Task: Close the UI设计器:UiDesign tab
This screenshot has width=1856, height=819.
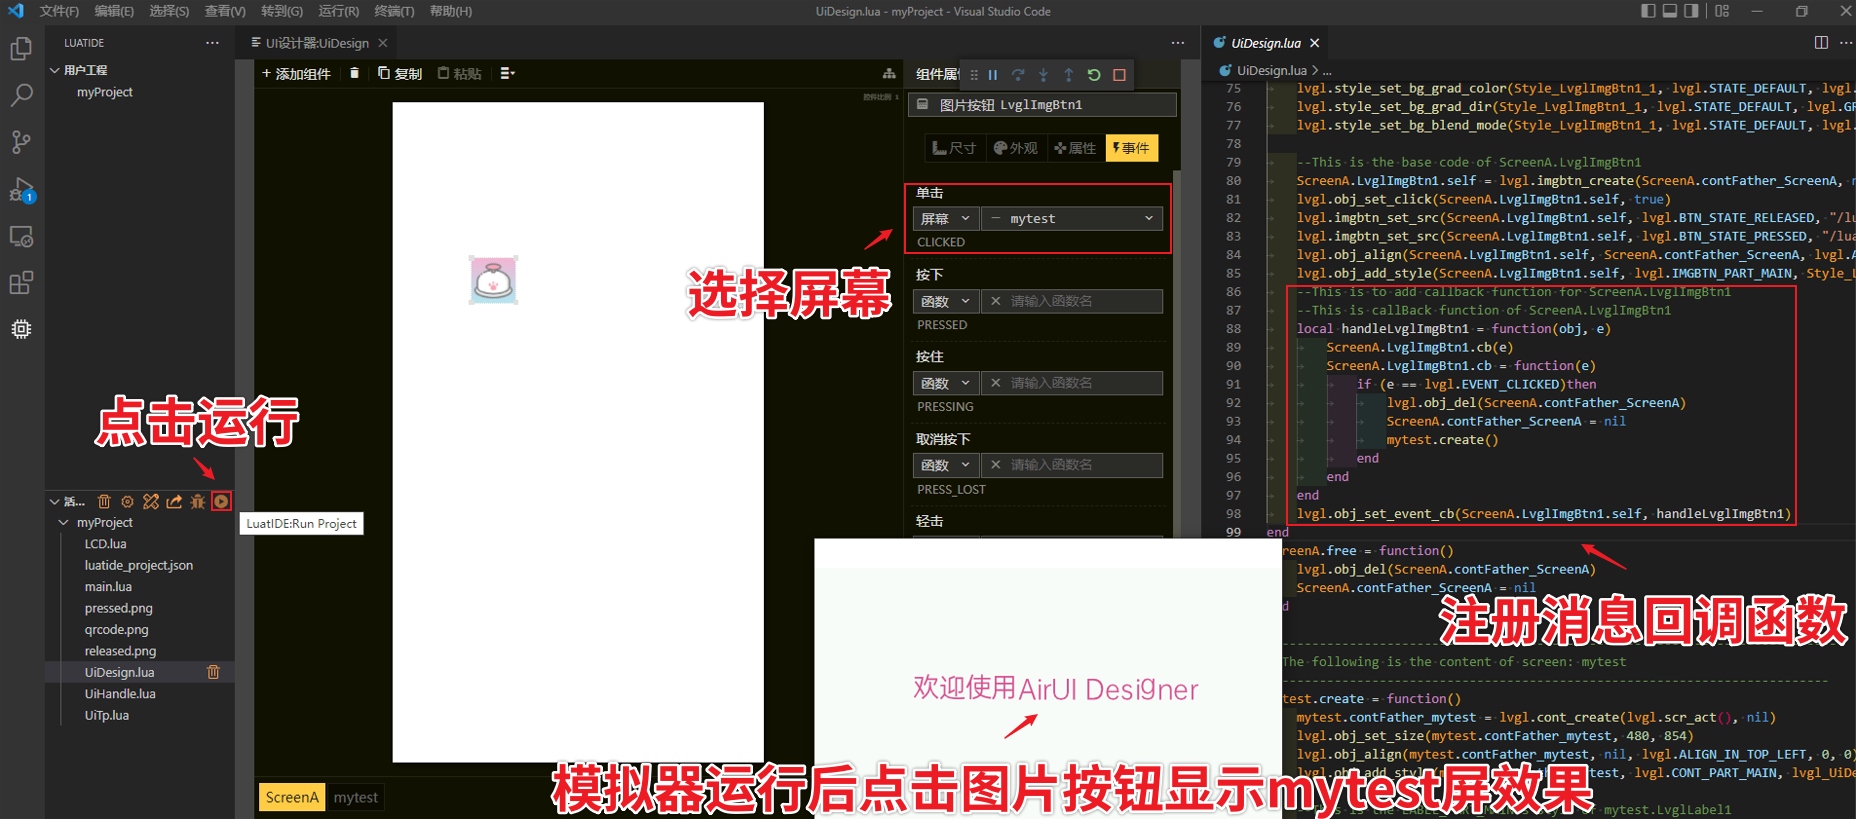Action: coord(383,43)
